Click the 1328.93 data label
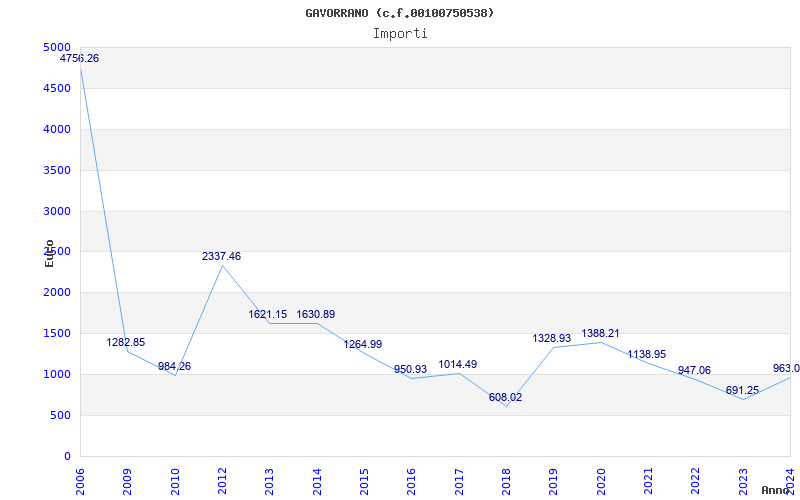This screenshot has height=500, width=800. click(552, 338)
